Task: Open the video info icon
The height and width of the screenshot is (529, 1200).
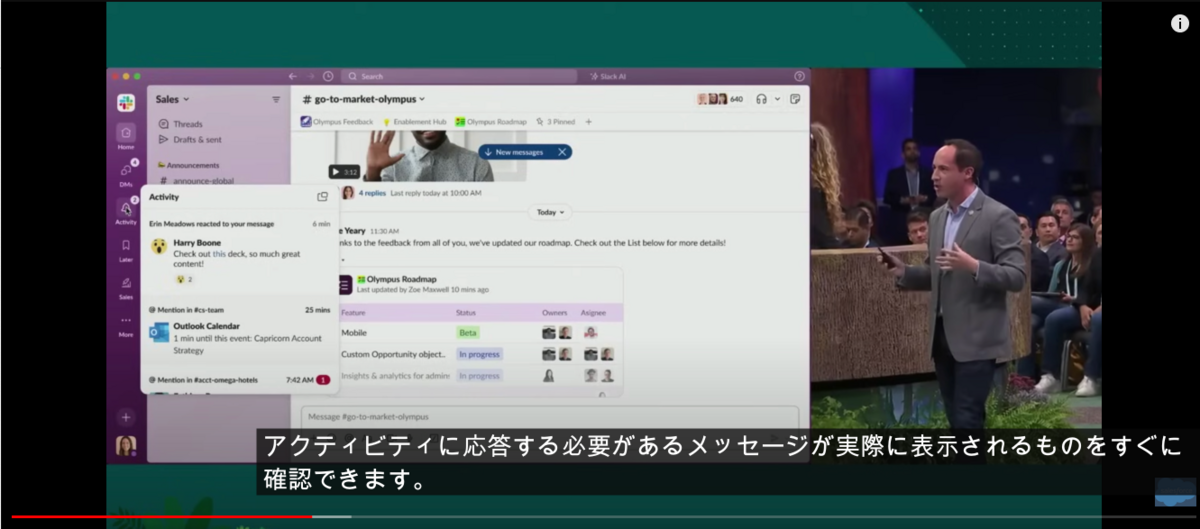Action: pyautogui.click(x=1180, y=24)
